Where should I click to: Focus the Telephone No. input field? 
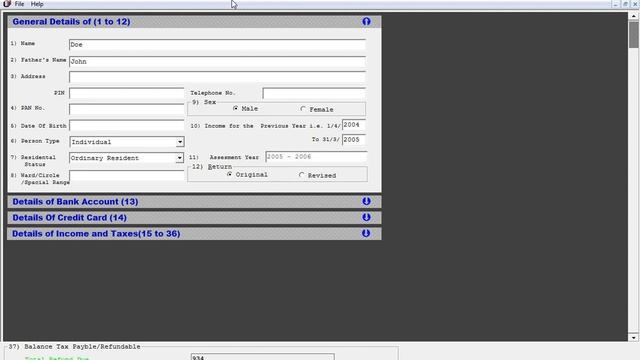click(314, 93)
